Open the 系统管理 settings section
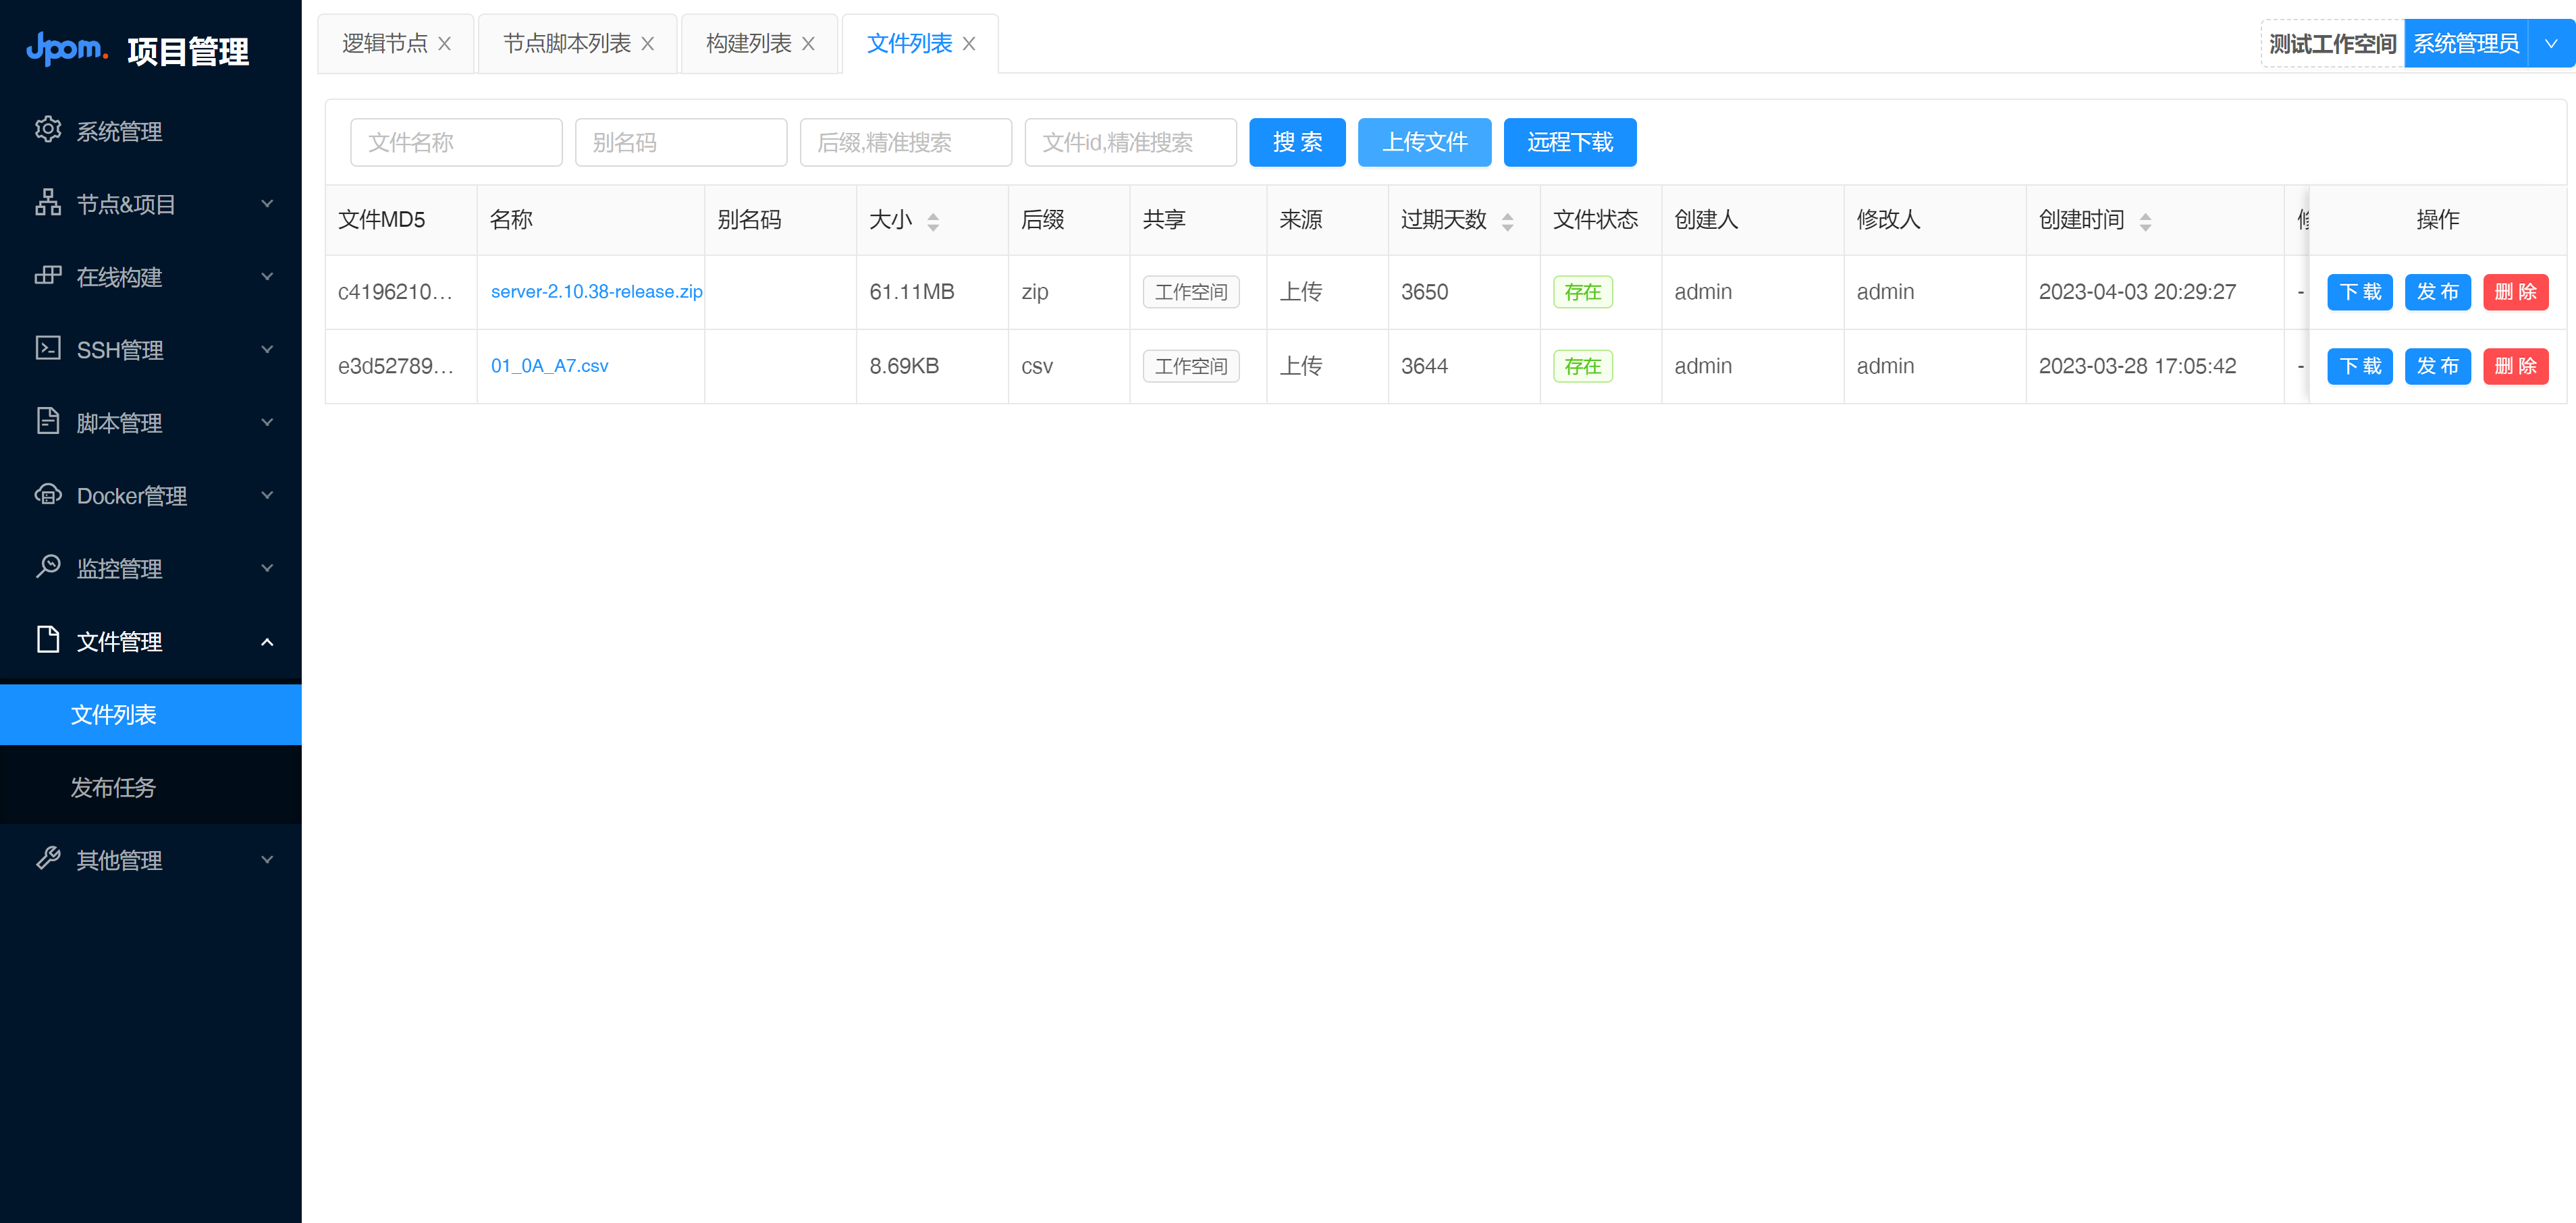The image size is (2576, 1223). [x=119, y=131]
